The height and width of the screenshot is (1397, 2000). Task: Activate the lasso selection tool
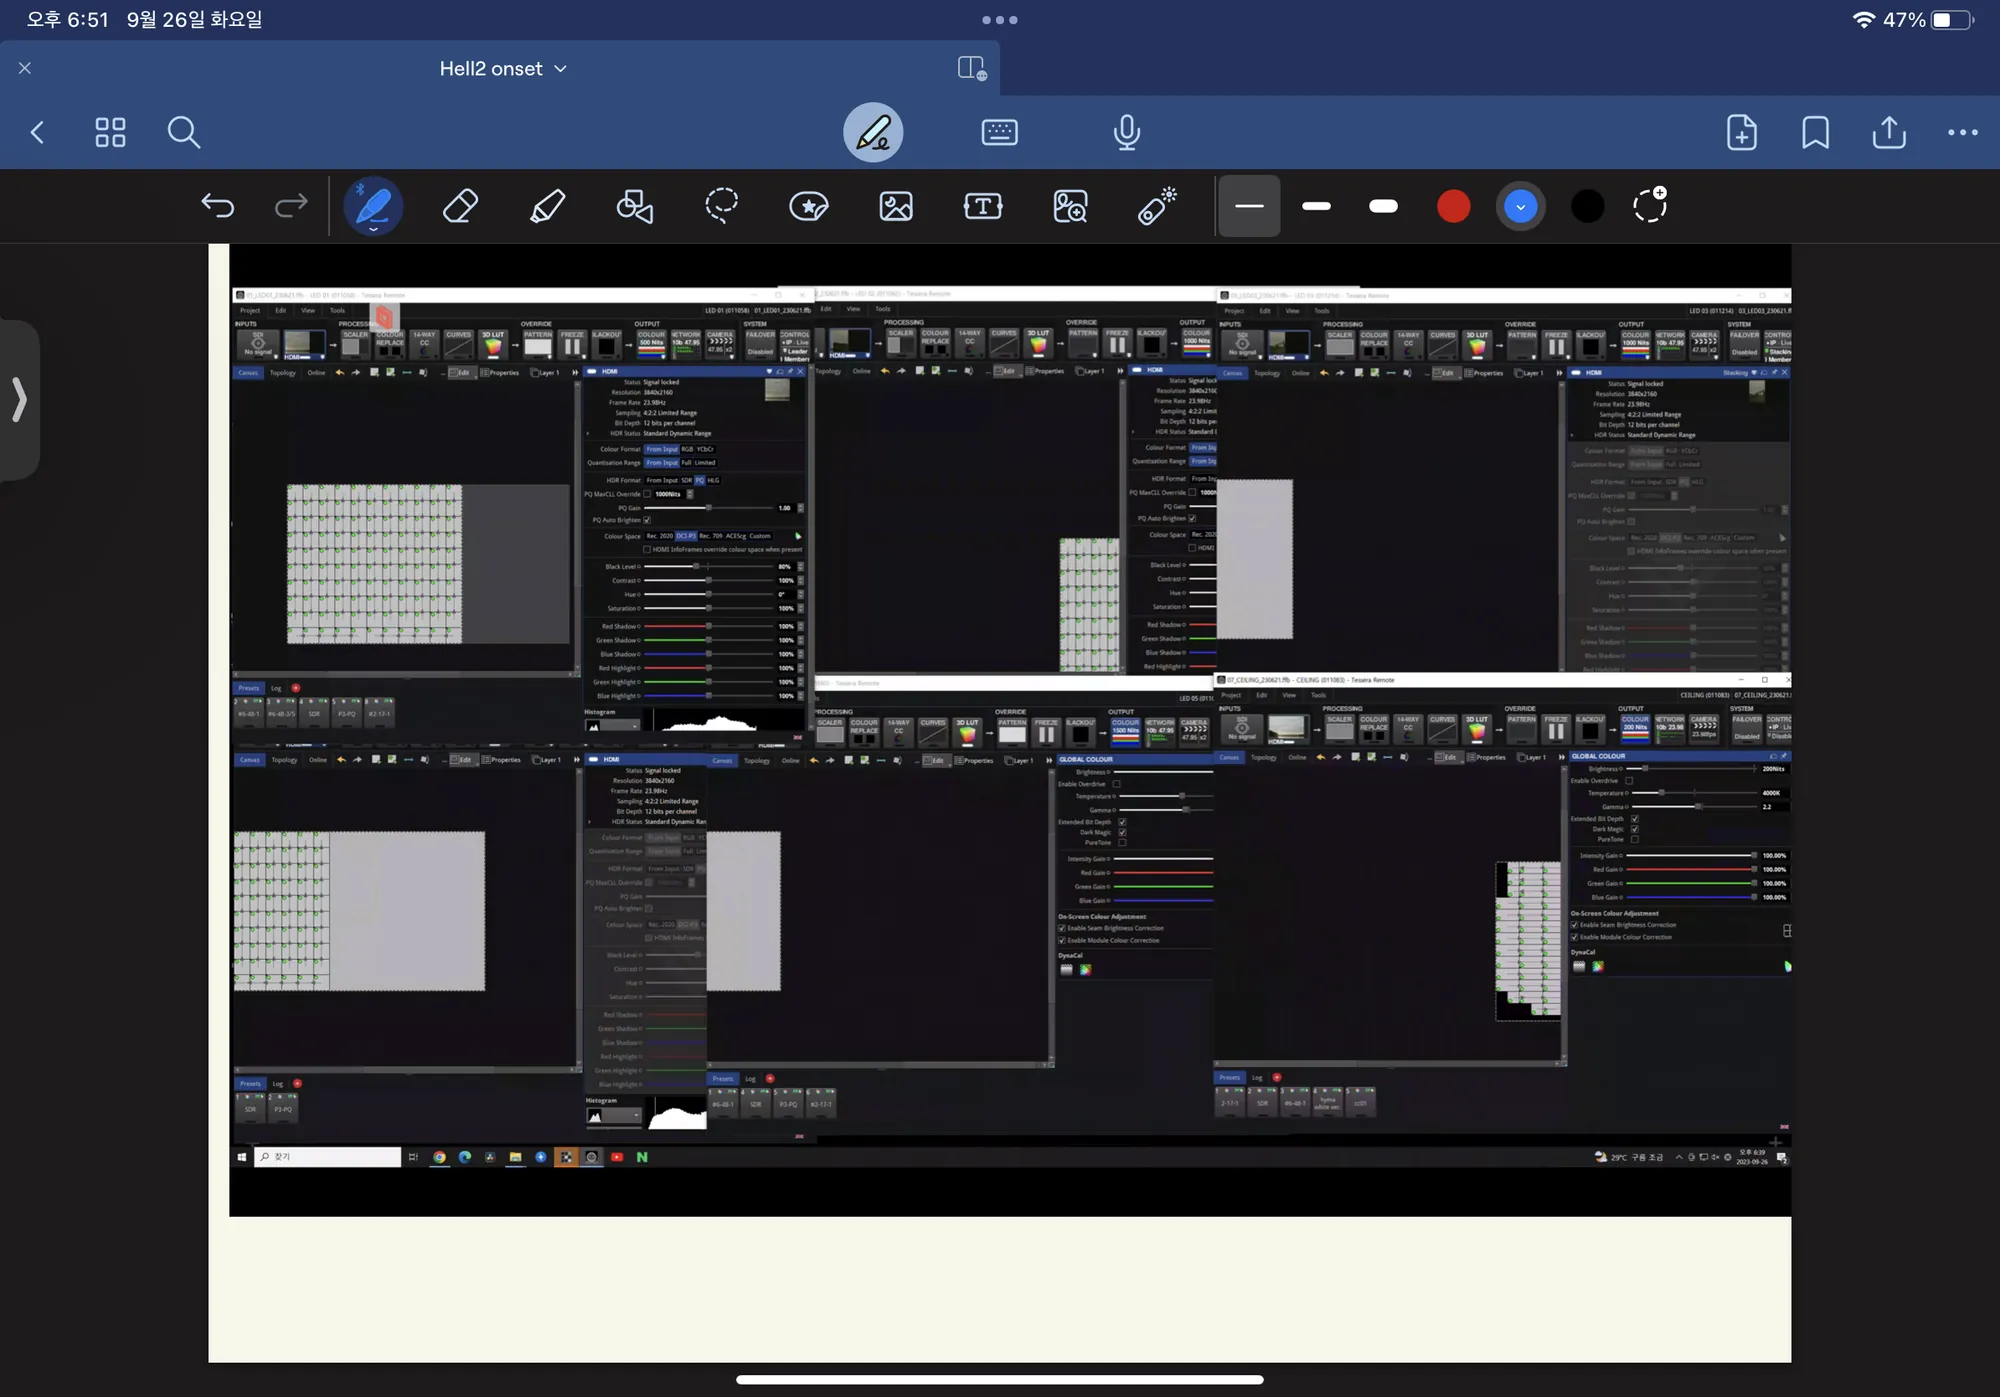(721, 206)
